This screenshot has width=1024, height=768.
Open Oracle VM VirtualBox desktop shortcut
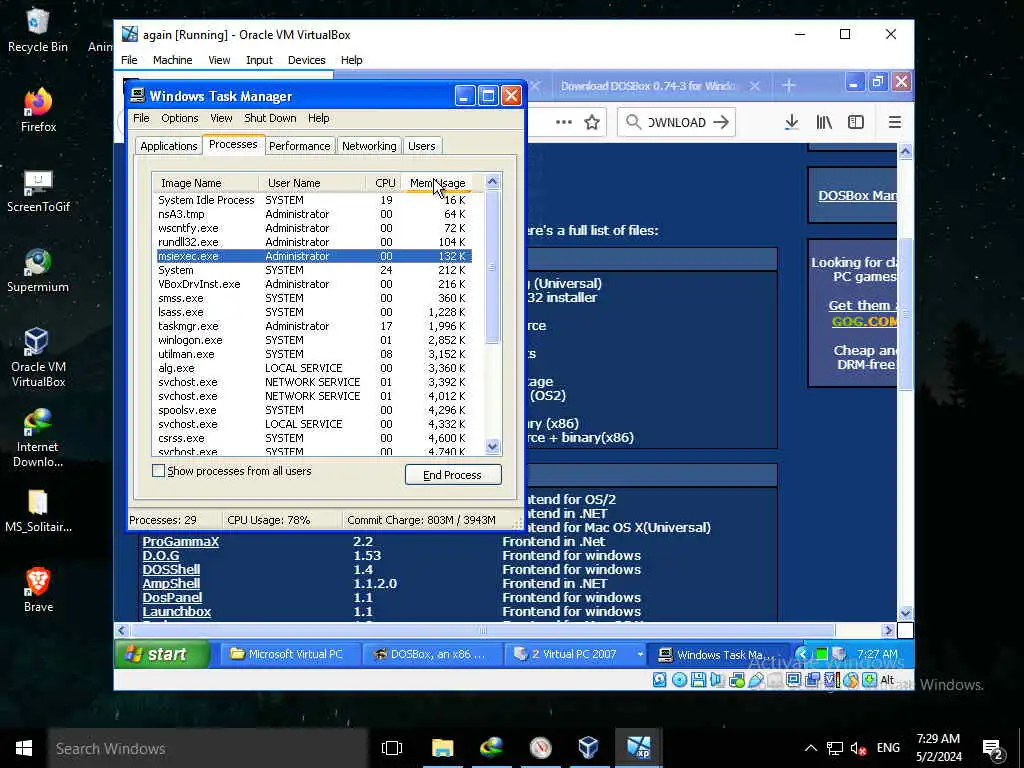[x=38, y=358]
